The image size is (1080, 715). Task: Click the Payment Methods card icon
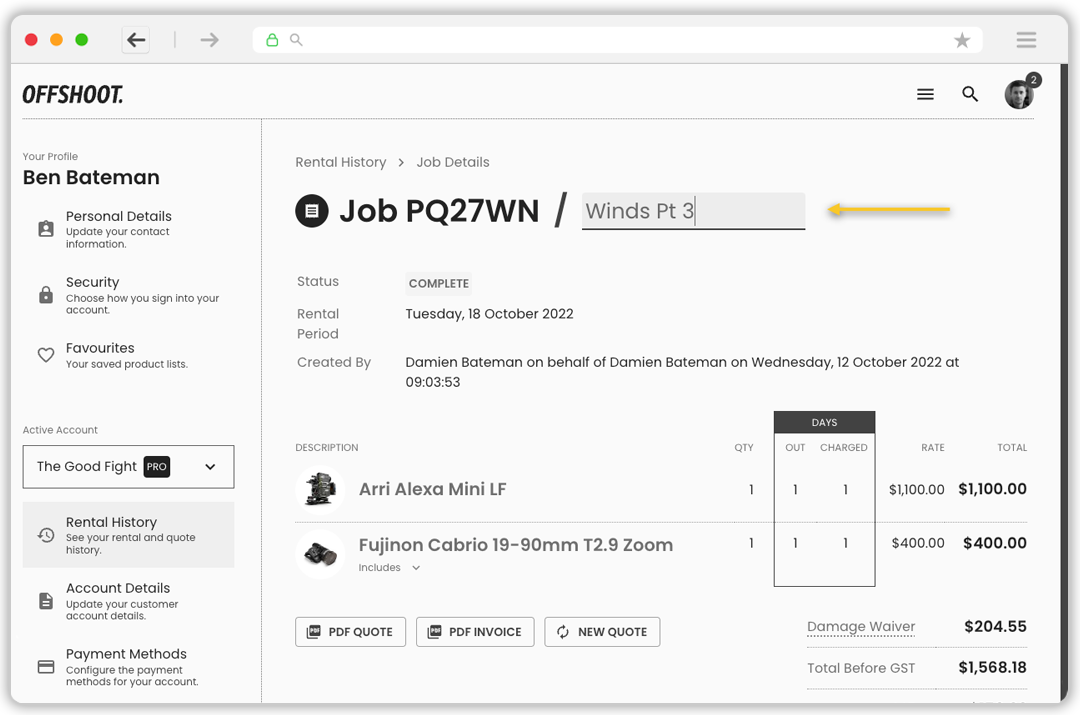point(46,667)
